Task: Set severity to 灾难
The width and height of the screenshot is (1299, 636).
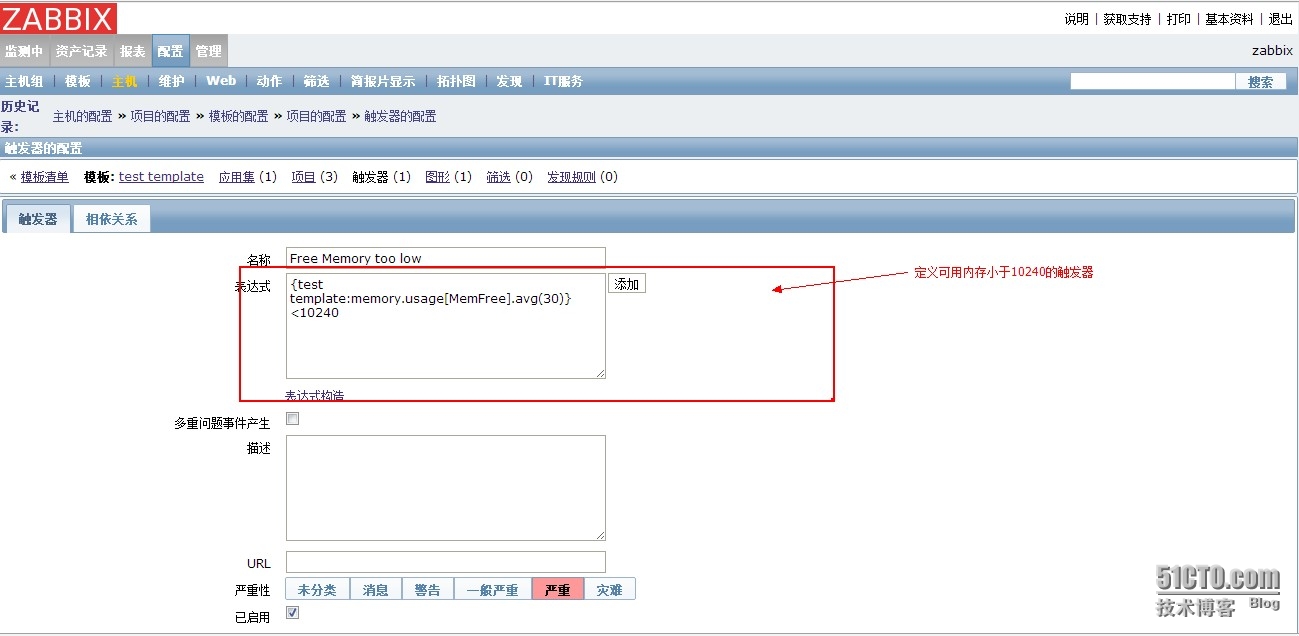Action: 610,589
